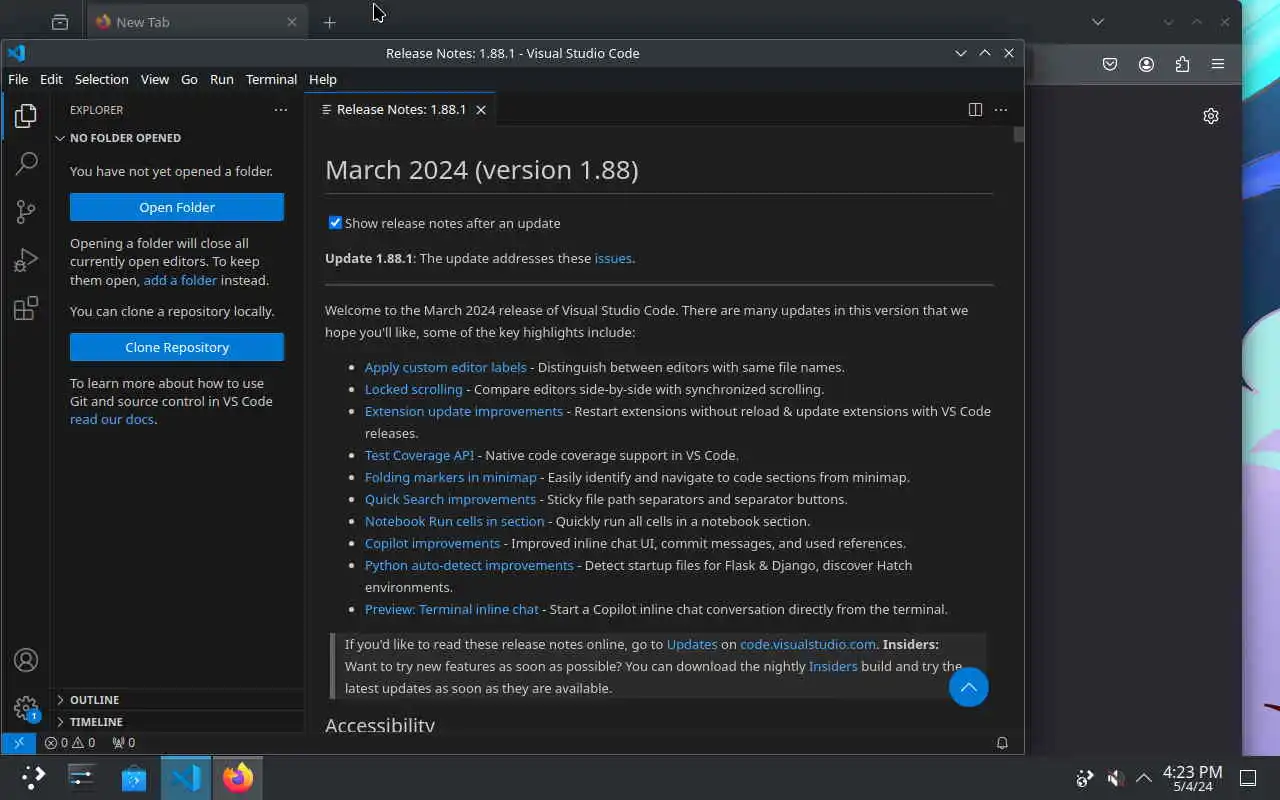Open the File menu
Screen dimensions: 1280x800
point(18,79)
